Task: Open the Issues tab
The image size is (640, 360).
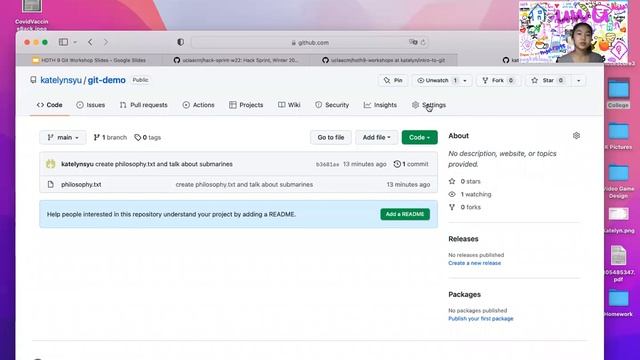Action: coord(91,105)
